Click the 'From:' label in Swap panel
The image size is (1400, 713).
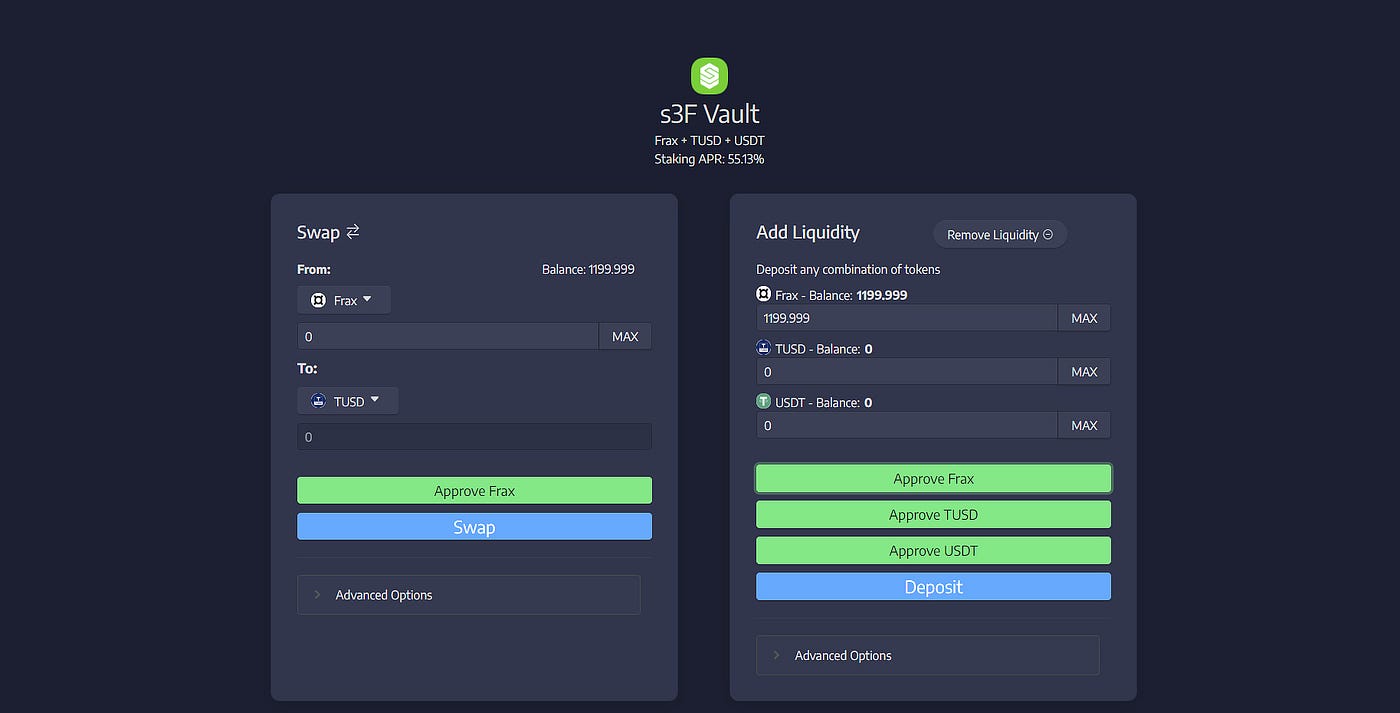point(314,269)
